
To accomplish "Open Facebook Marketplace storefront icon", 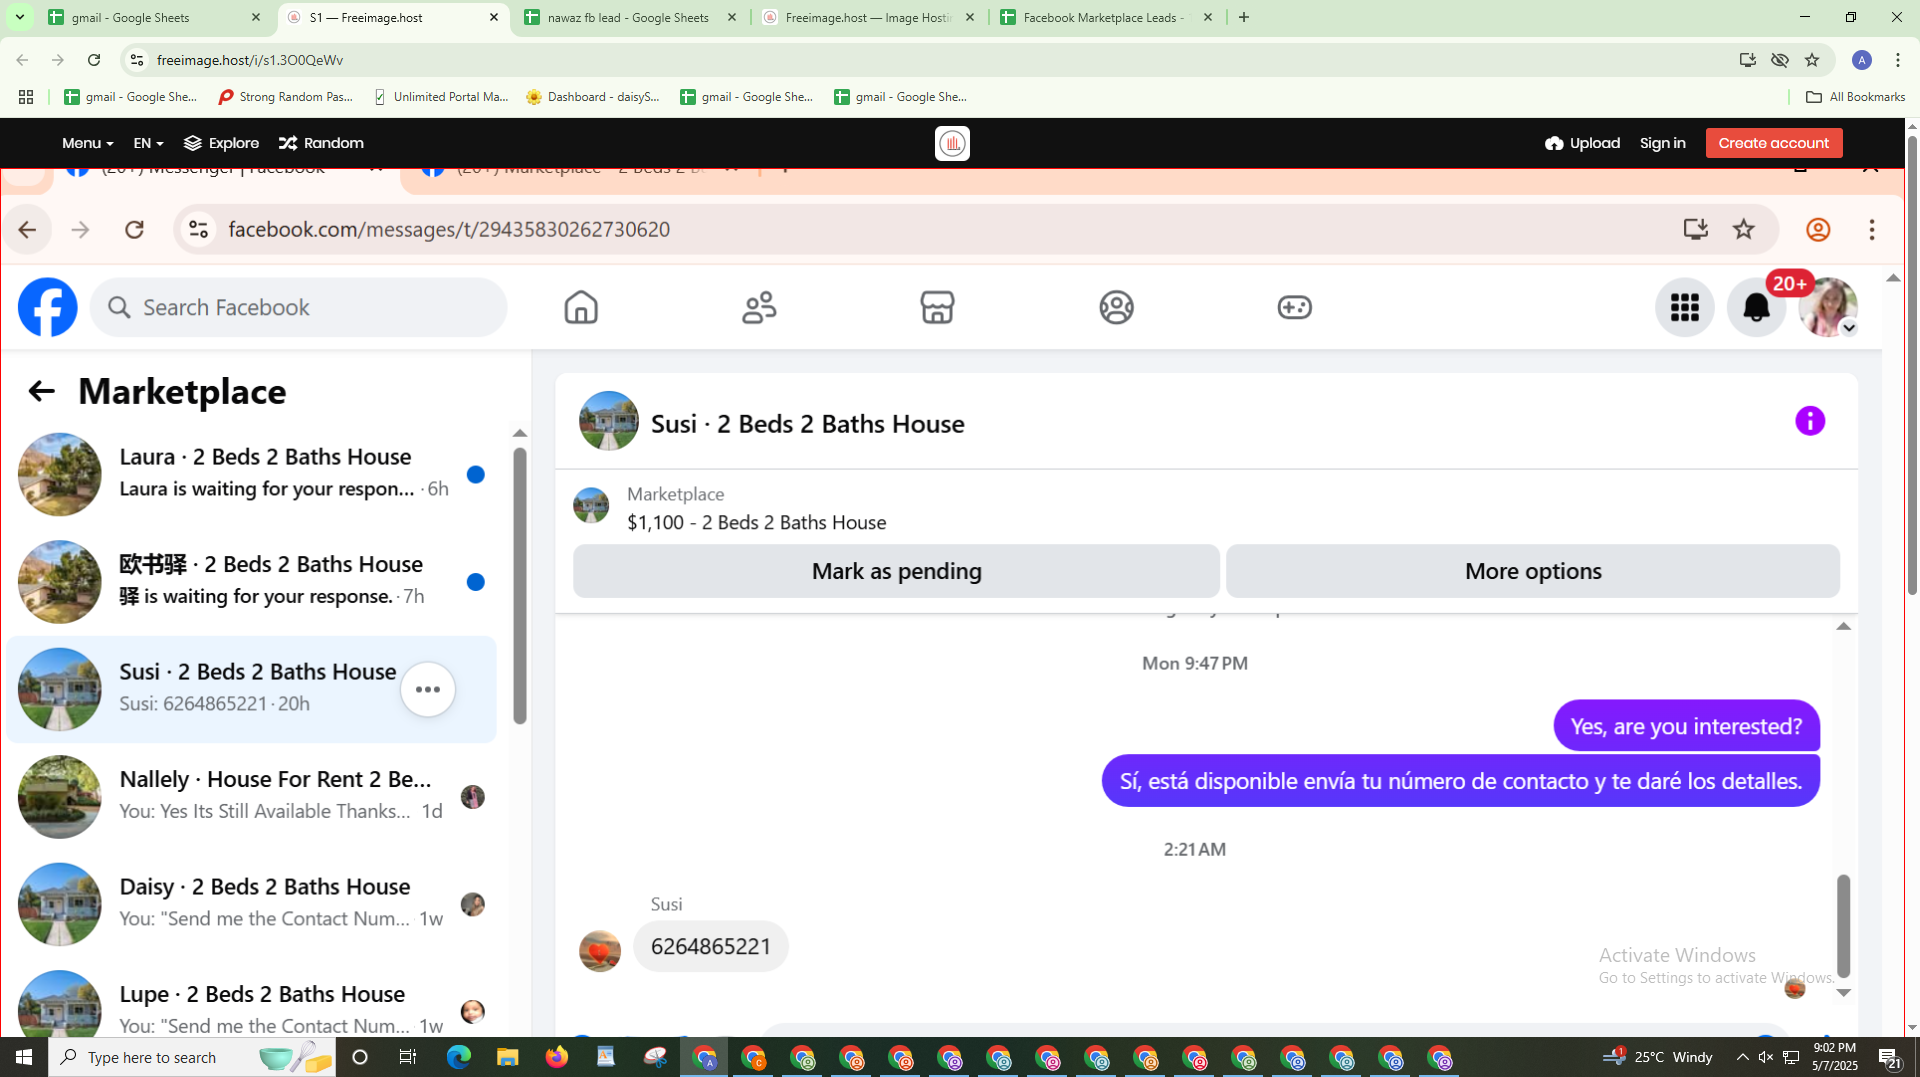I will [937, 307].
